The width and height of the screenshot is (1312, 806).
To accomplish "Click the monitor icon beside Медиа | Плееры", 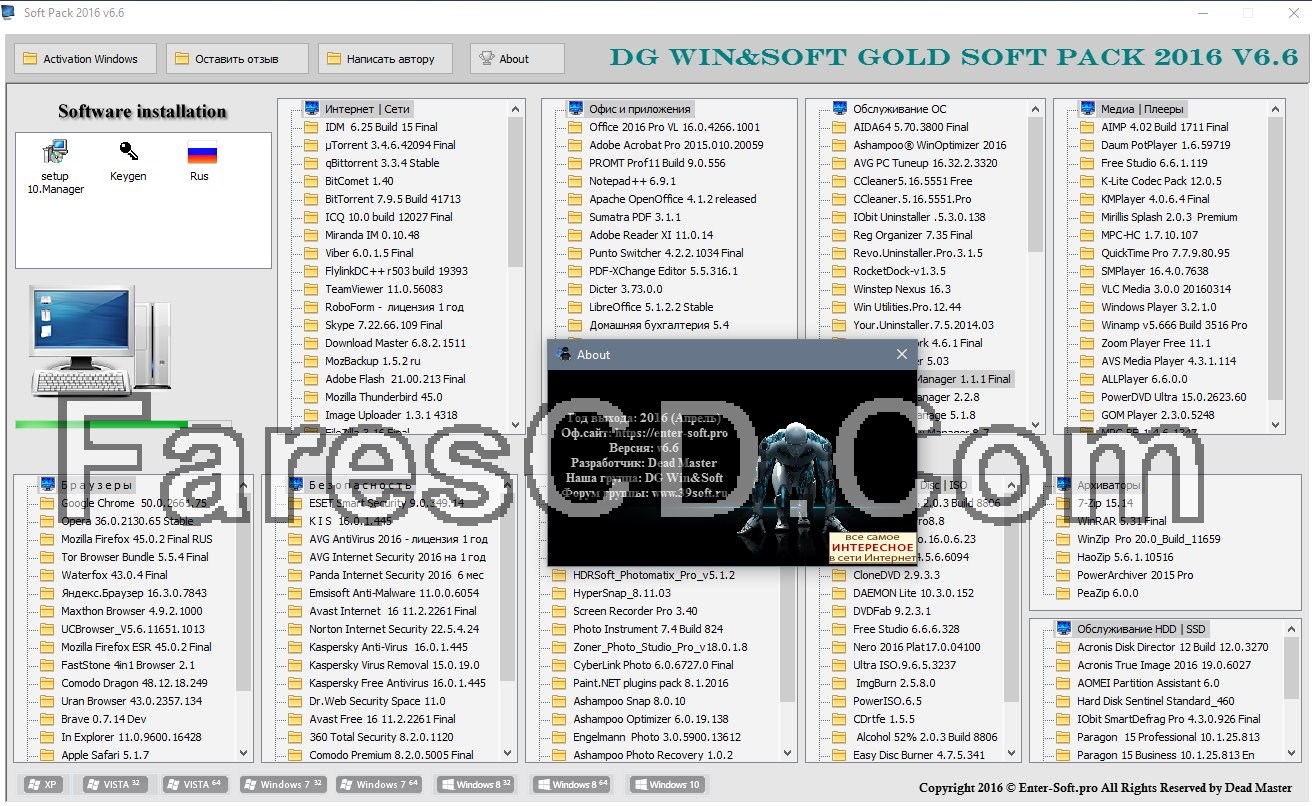I will point(1087,109).
